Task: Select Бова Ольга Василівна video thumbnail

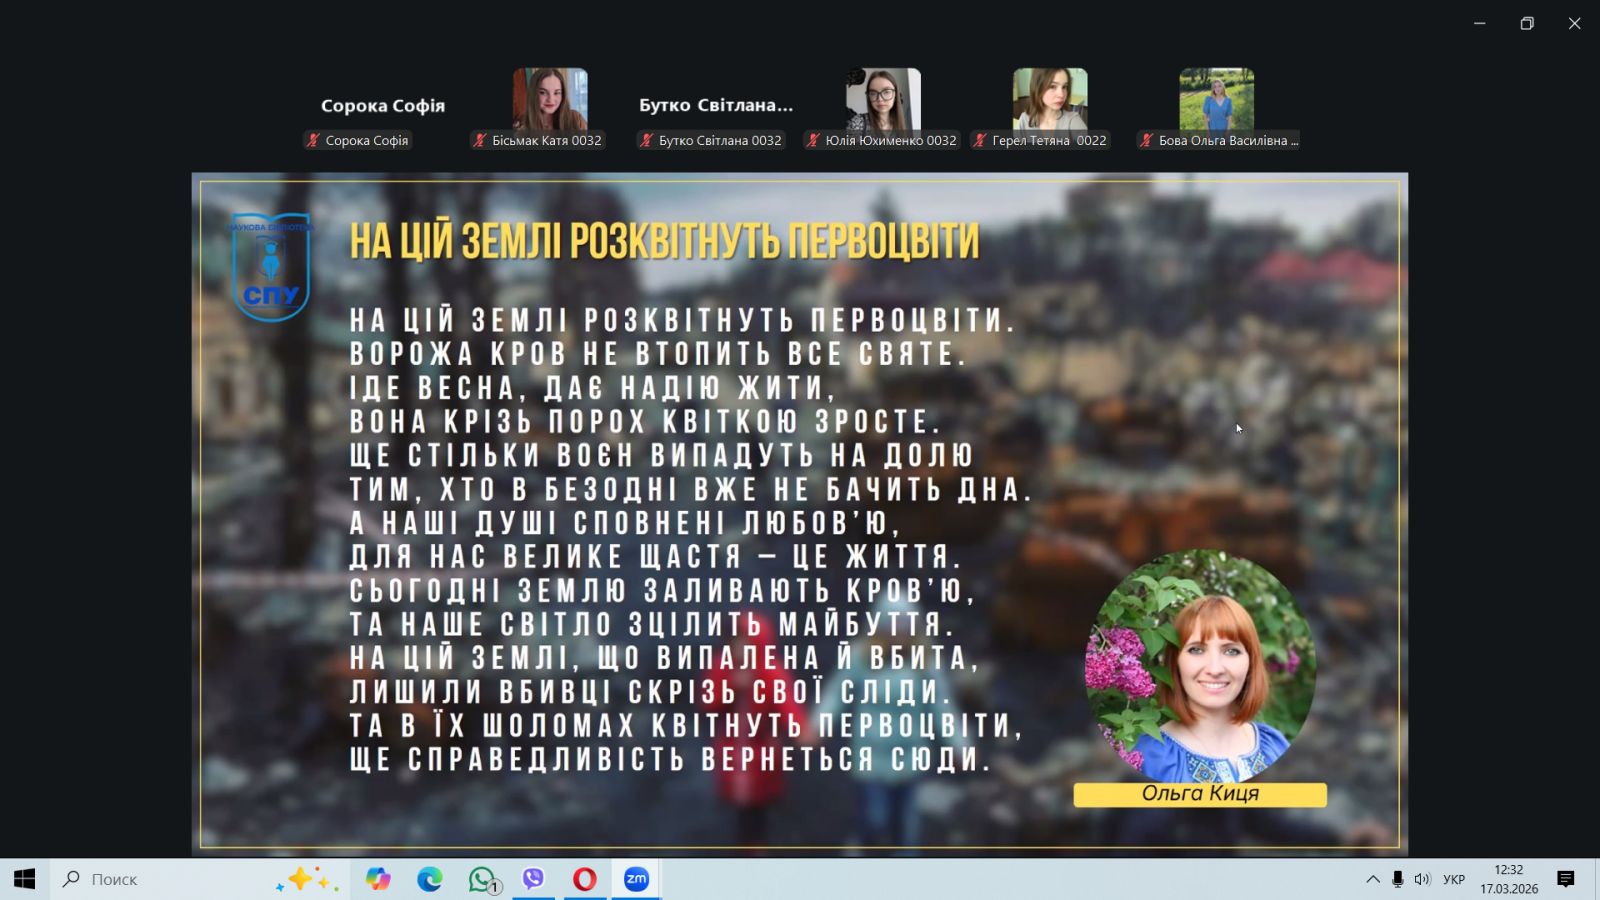Action: tap(1217, 99)
